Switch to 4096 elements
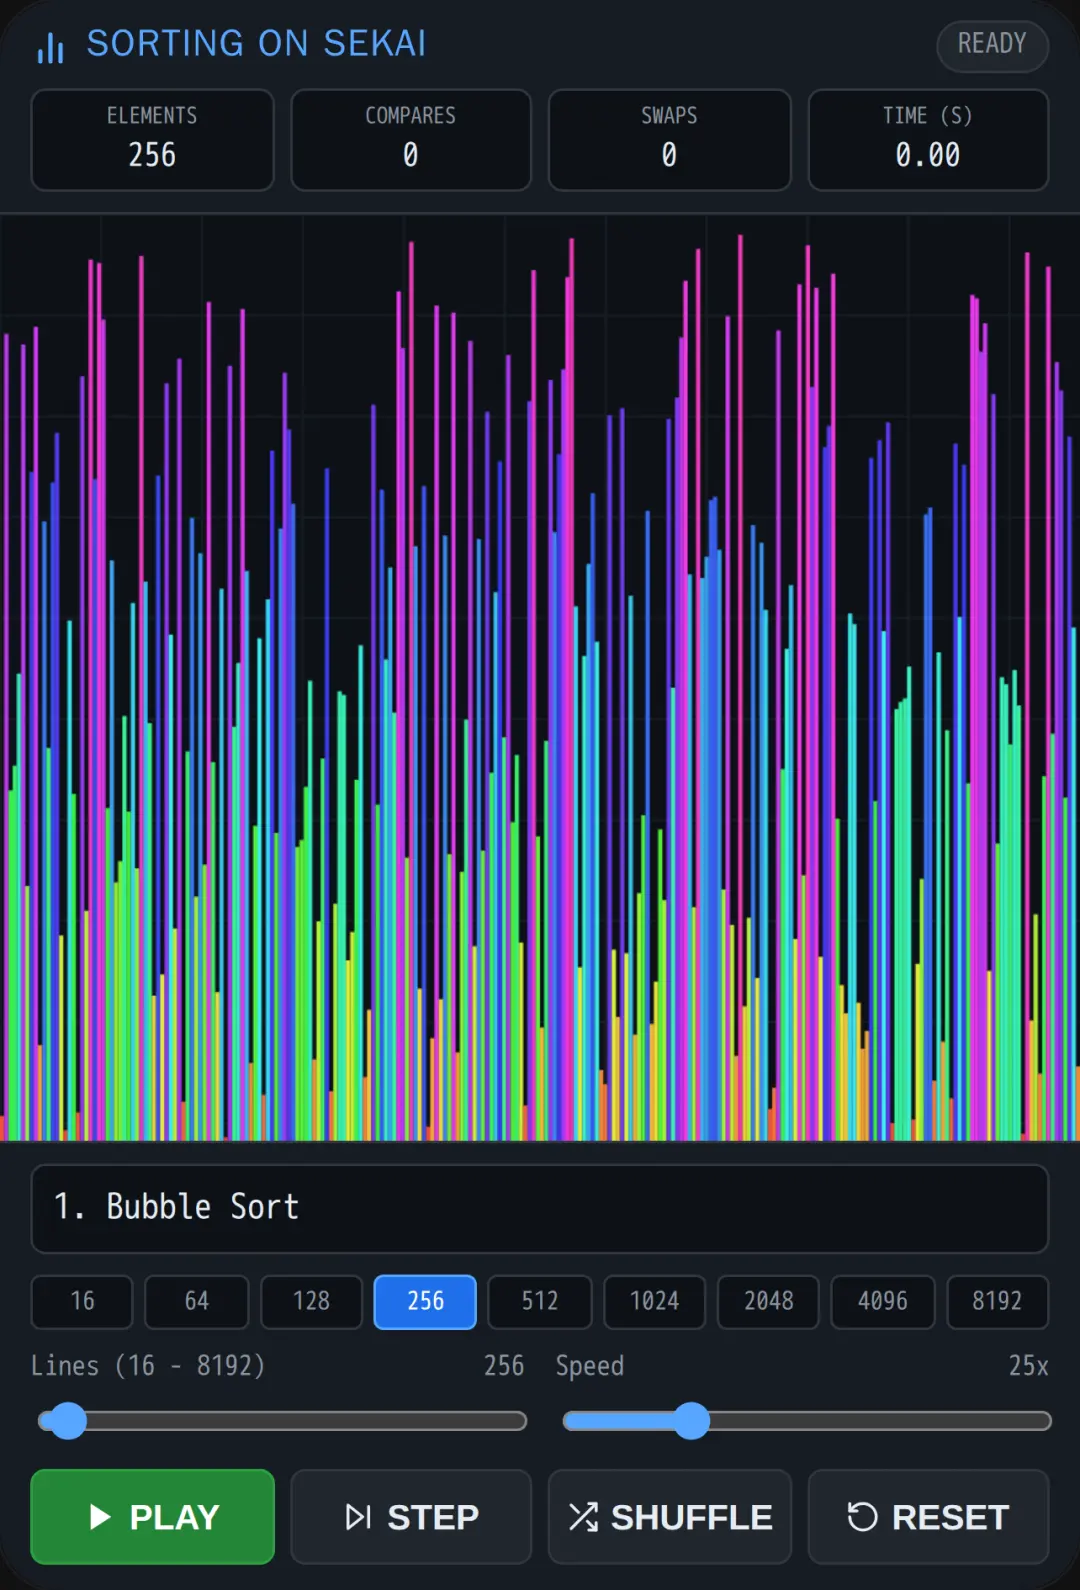 (883, 1301)
